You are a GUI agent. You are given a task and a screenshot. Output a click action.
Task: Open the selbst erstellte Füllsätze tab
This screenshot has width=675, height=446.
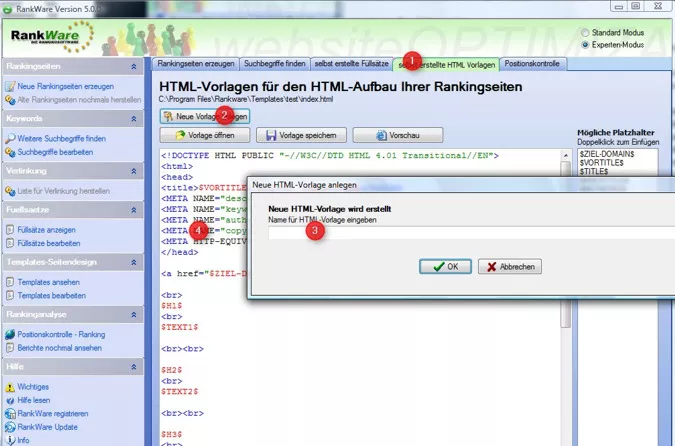[x=351, y=64]
